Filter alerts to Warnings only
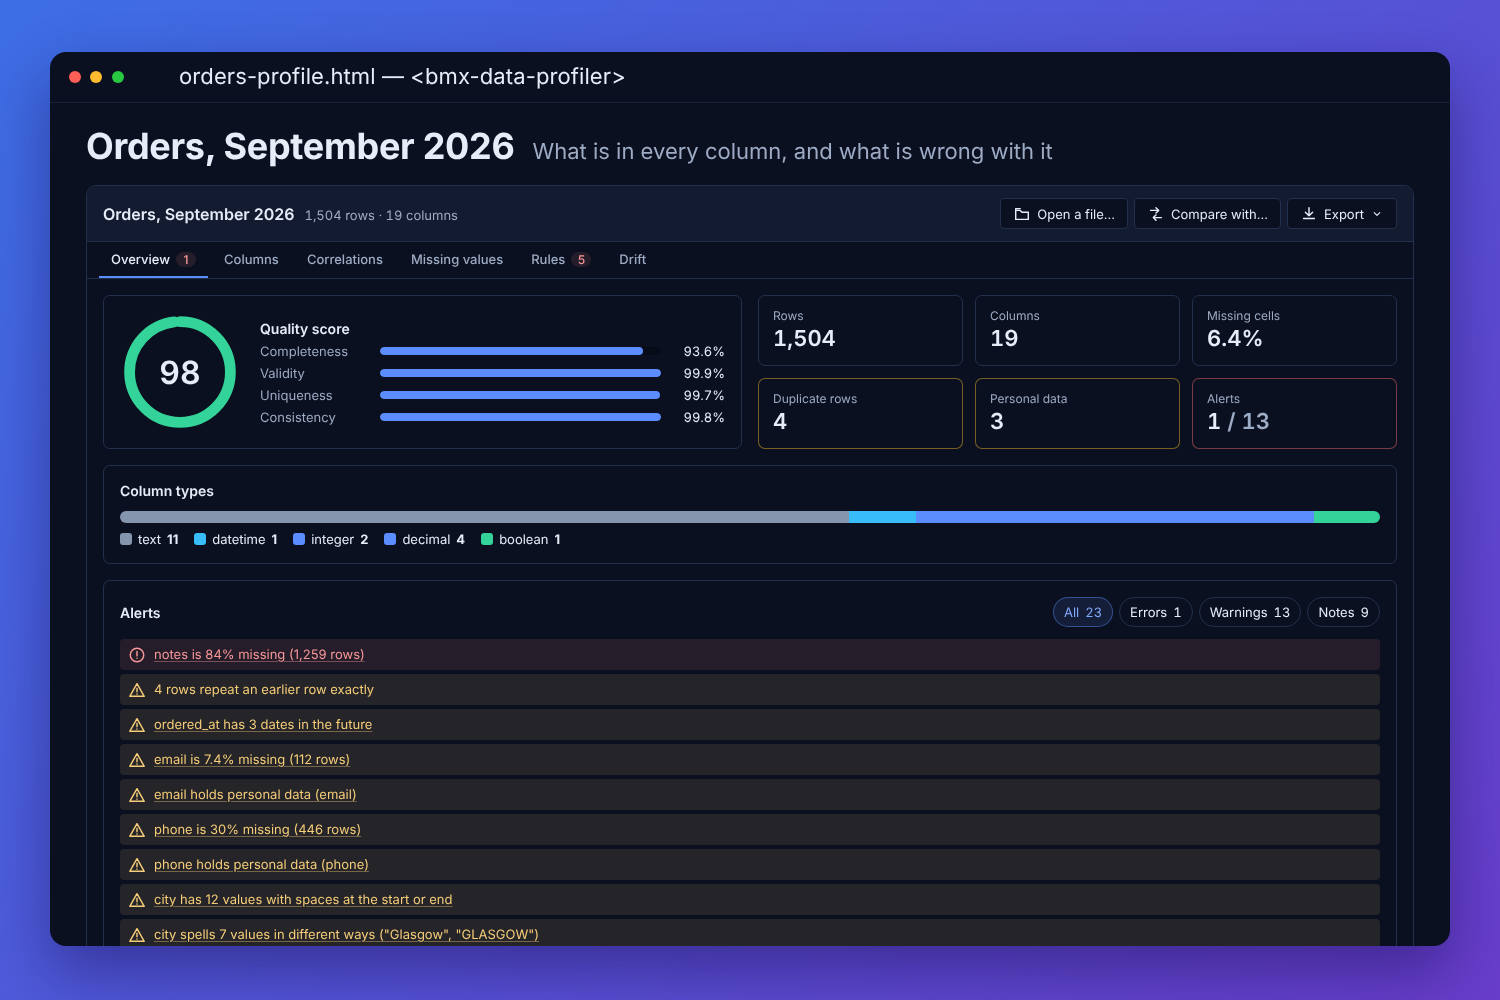The image size is (1500, 1000). pyautogui.click(x=1250, y=612)
